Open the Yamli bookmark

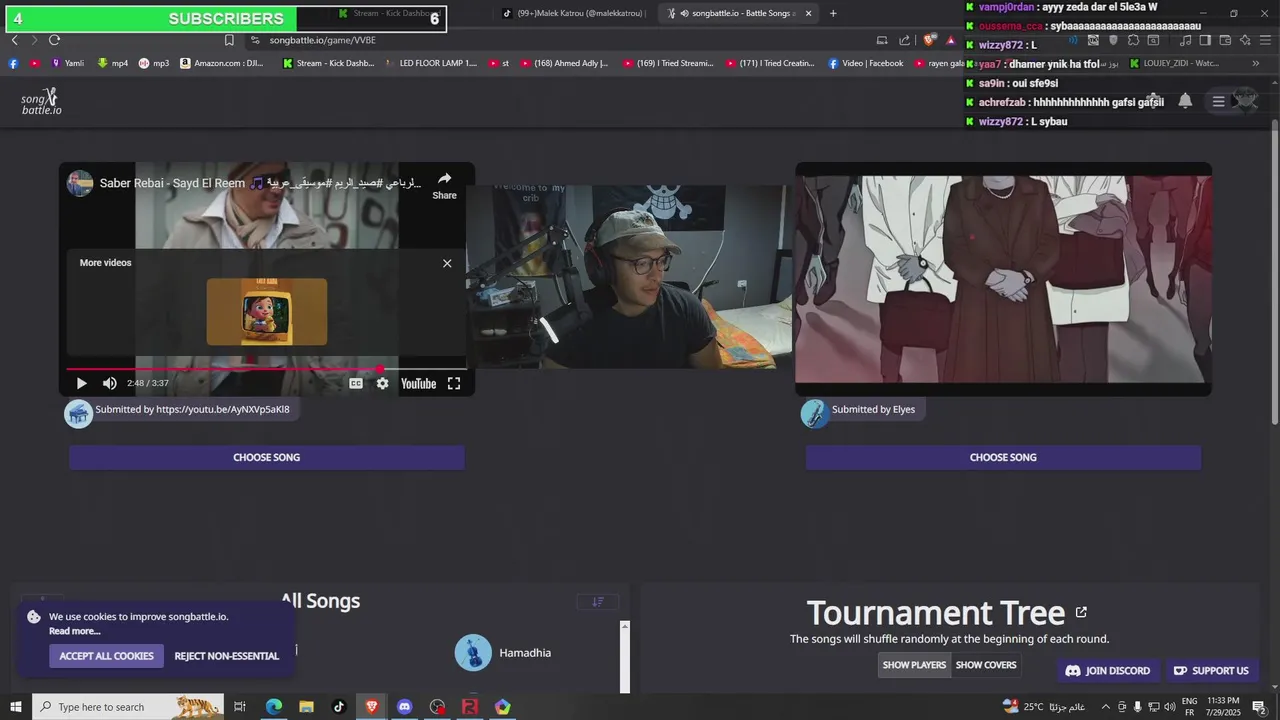[x=67, y=63]
